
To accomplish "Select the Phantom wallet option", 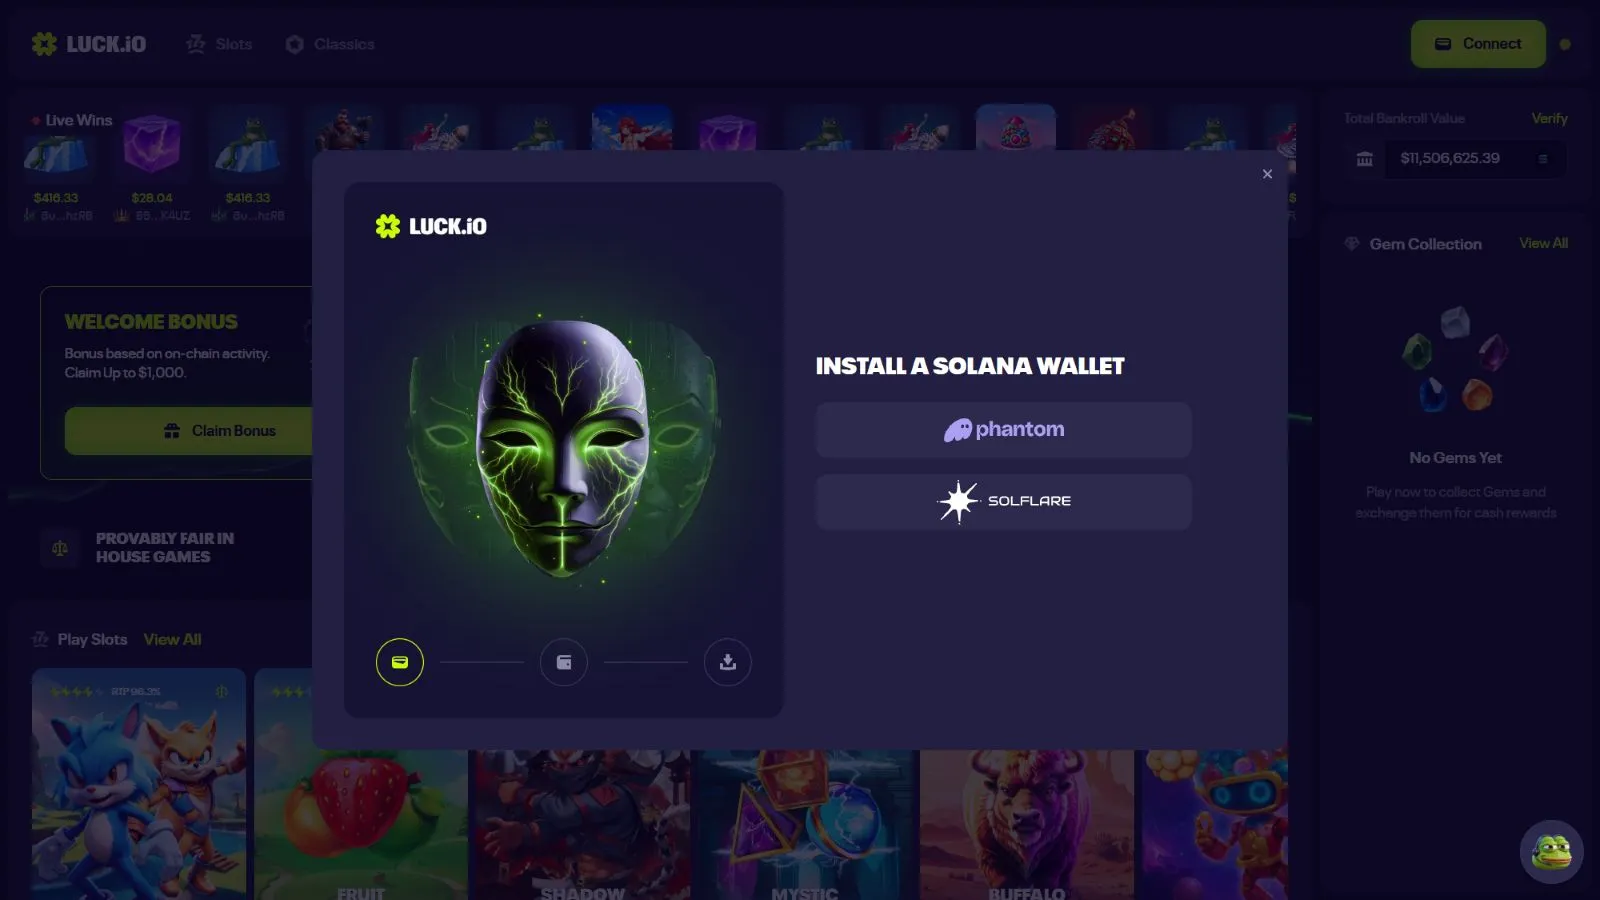I will 1003,430.
